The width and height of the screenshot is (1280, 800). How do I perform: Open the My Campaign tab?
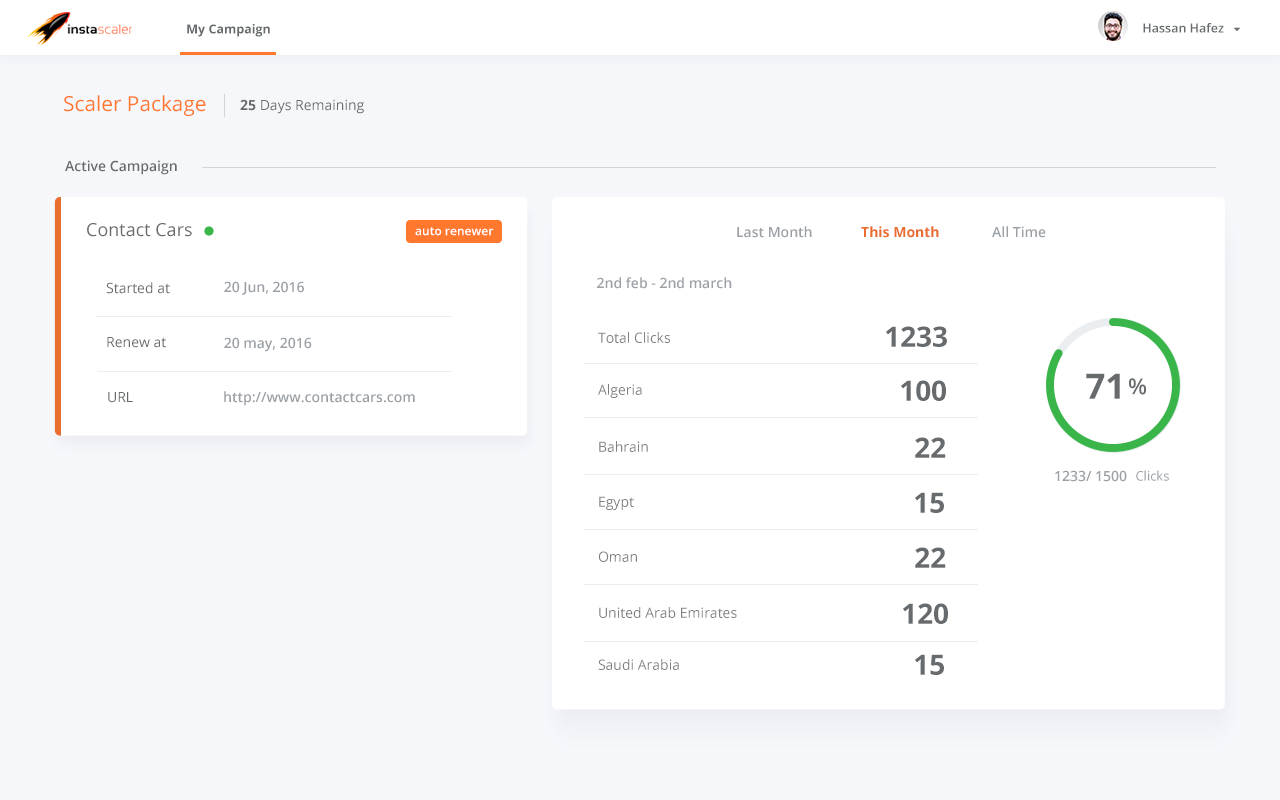point(228,29)
